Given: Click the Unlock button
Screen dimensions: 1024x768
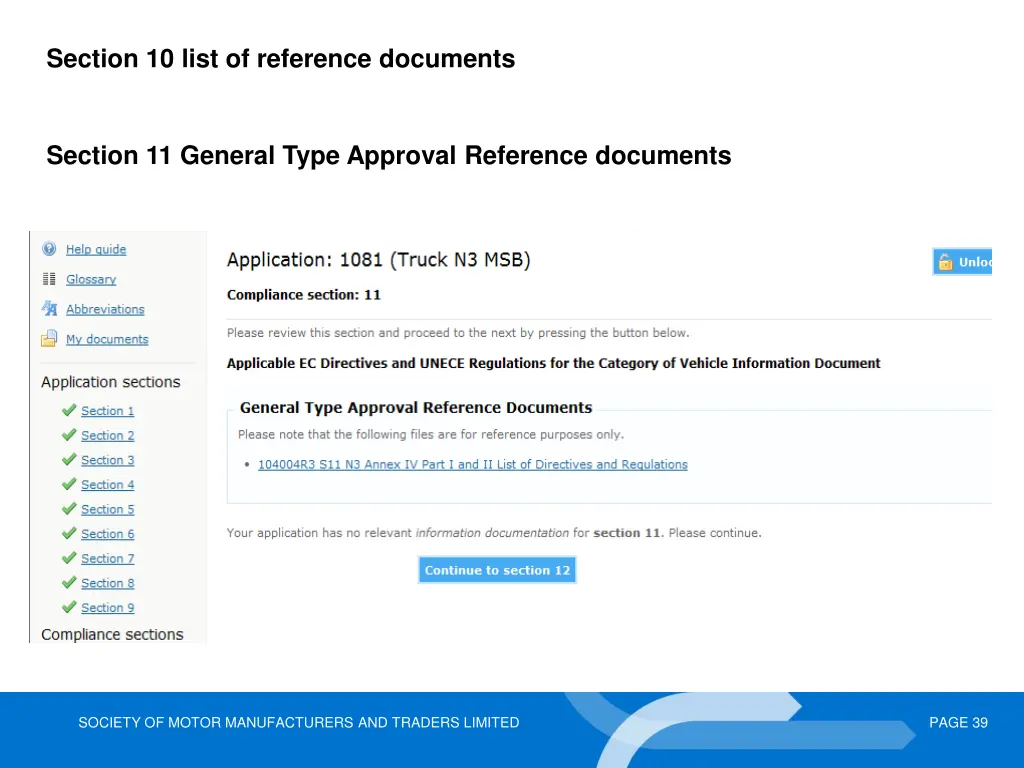Looking at the screenshot, I should (x=962, y=262).
